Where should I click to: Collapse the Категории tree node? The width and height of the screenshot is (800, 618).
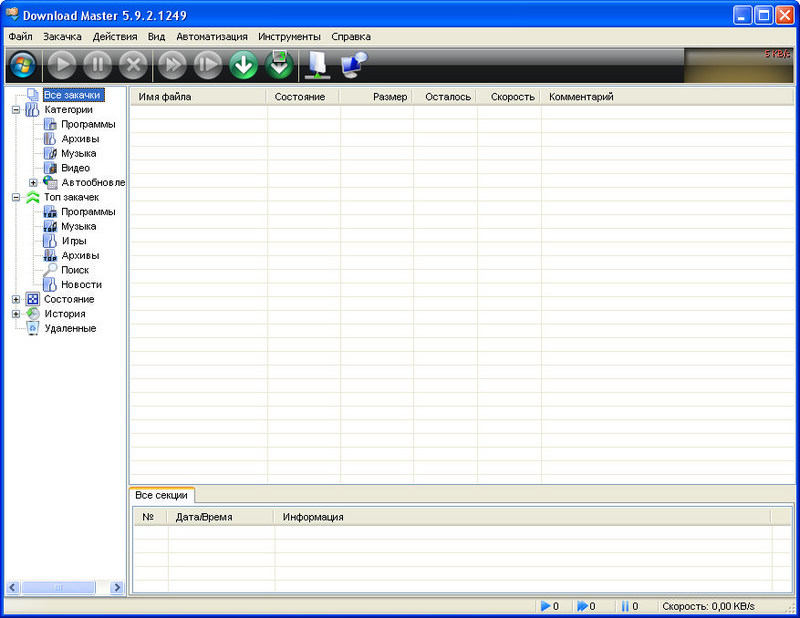coord(16,110)
